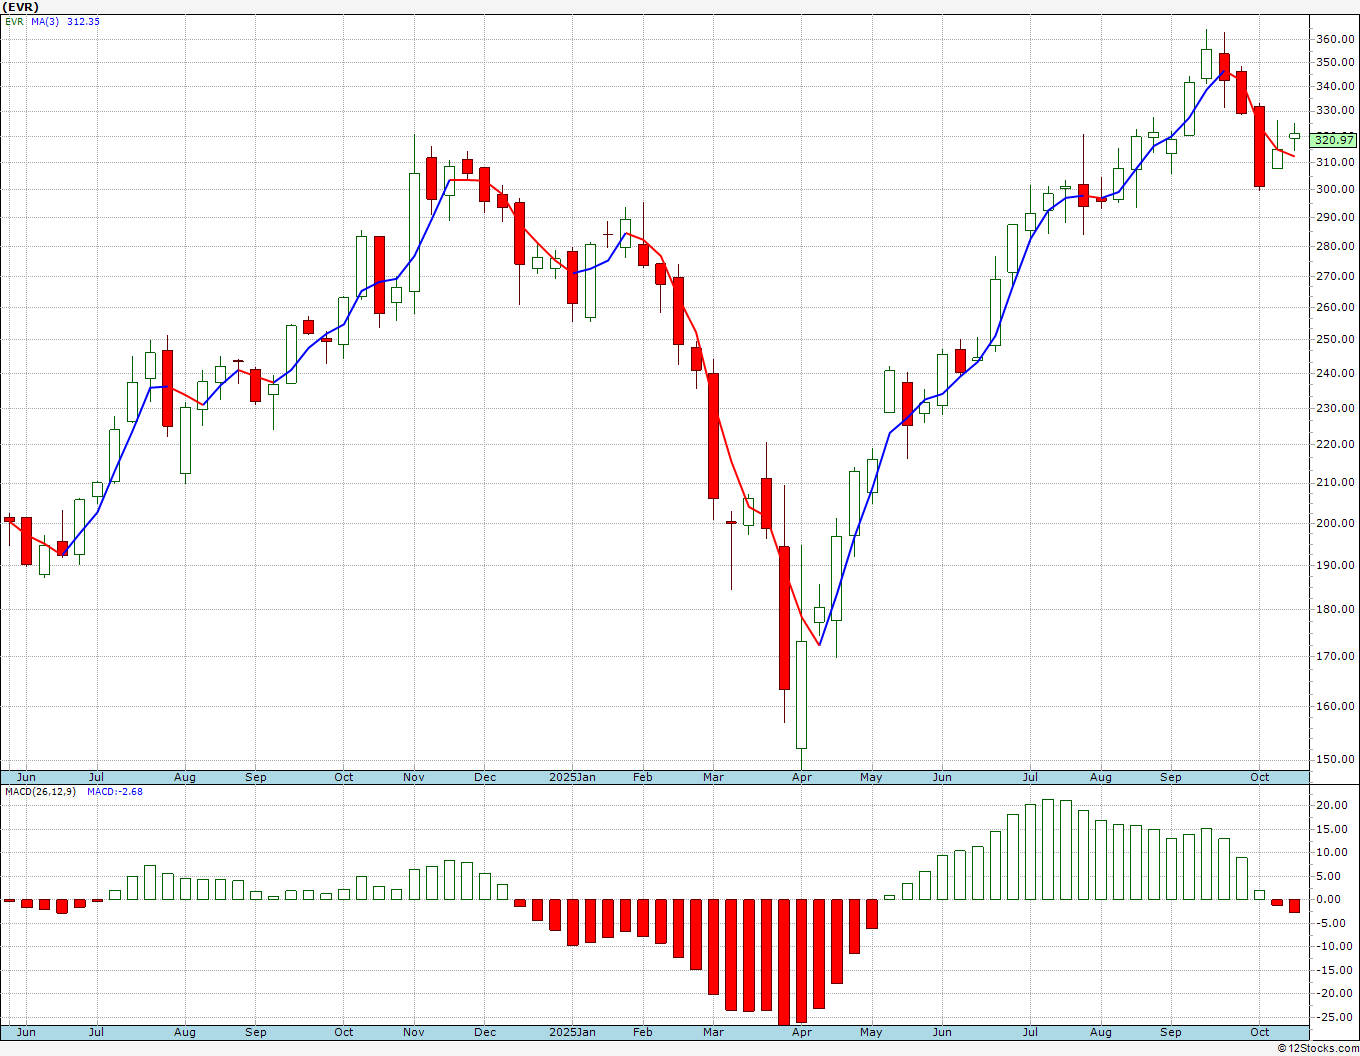Select the 190.00 price axis label
Screen dimensions: 1360x1056
point(1336,565)
